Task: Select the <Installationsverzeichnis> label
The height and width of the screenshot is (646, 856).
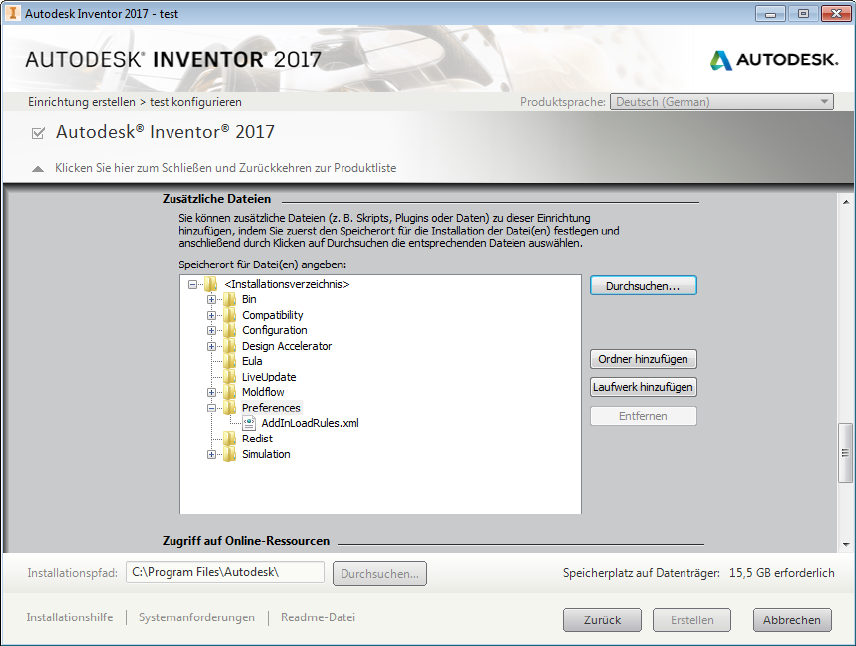Action: (287, 284)
